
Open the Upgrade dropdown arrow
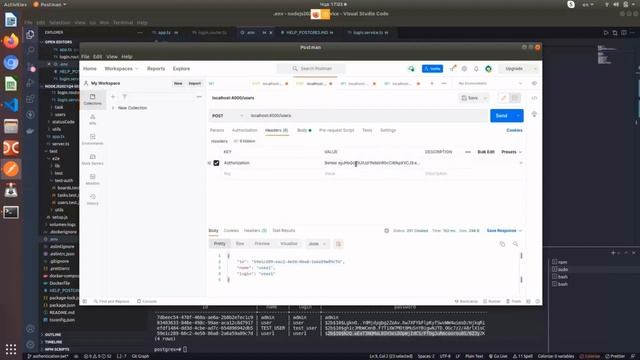pyautogui.click(x=535, y=69)
